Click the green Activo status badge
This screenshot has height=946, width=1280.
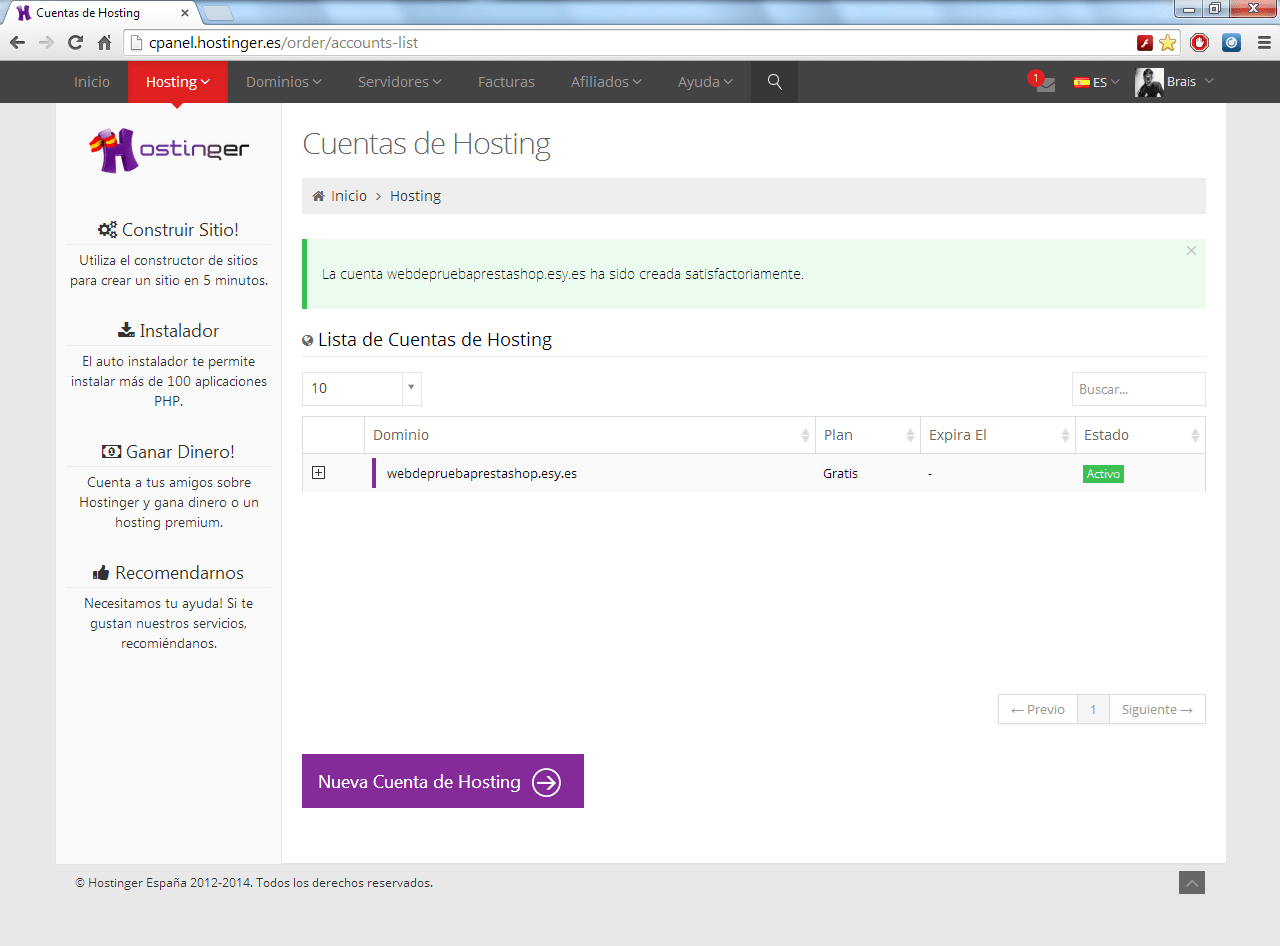[x=1103, y=473]
